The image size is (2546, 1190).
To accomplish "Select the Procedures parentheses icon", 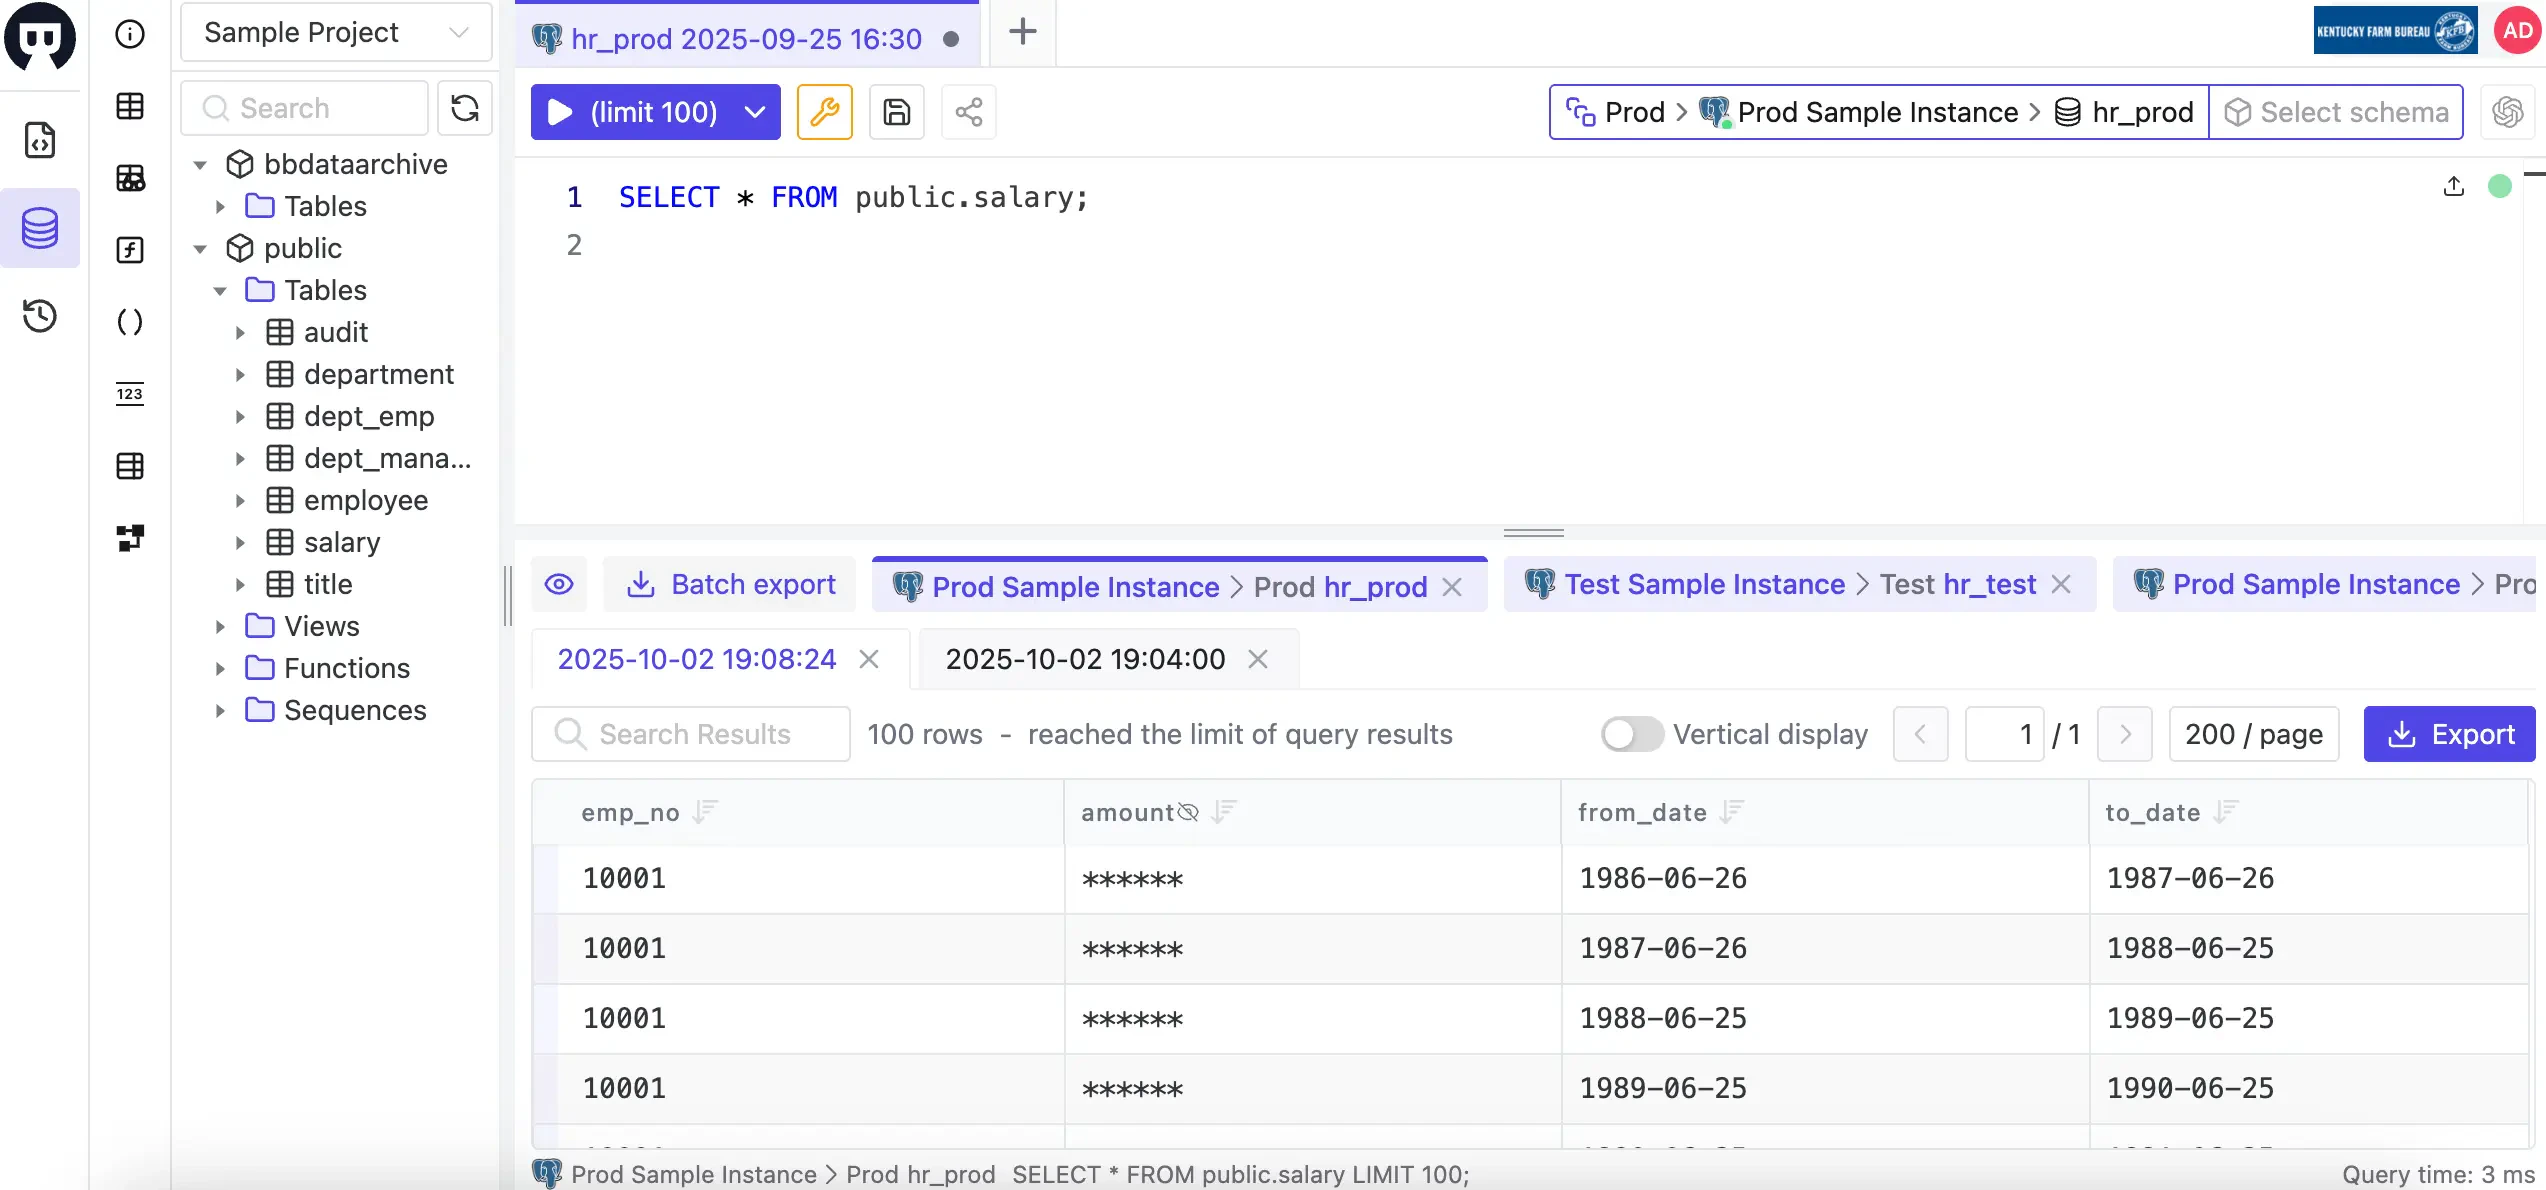I will click(x=131, y=322).
